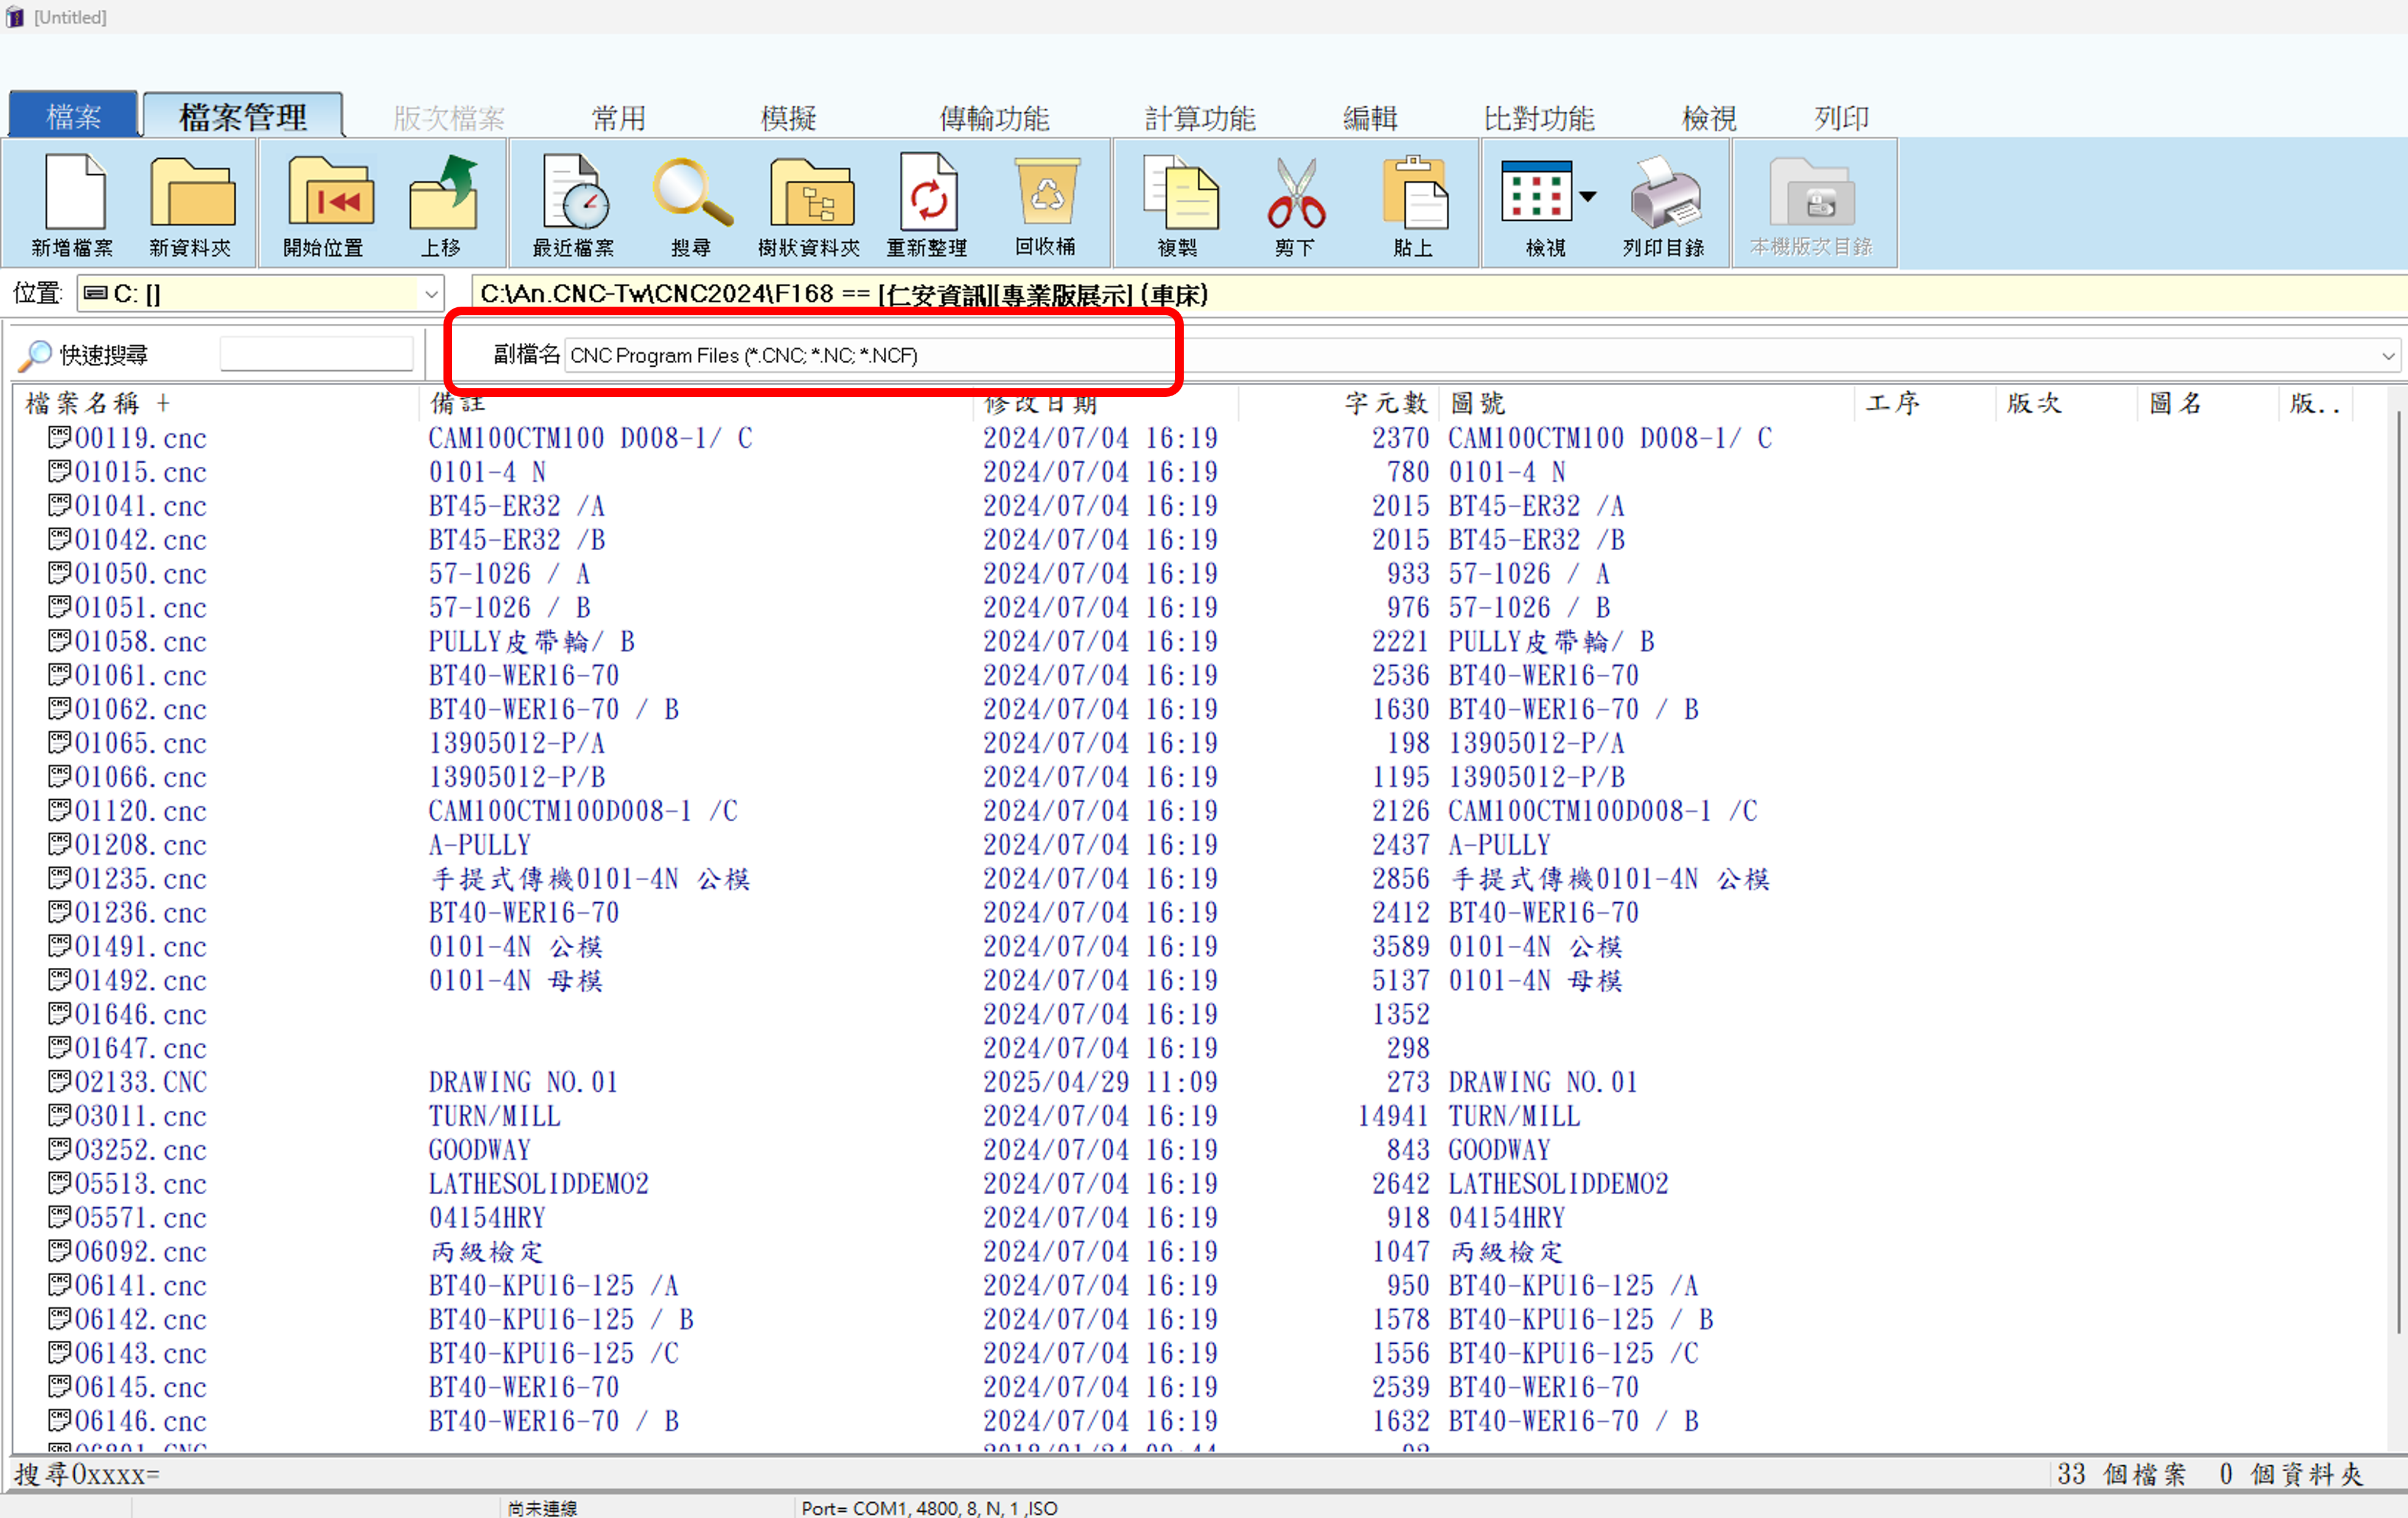
Task: Expand the 檢視 view mode dropdown arrow
Action: pos(1587,197)
